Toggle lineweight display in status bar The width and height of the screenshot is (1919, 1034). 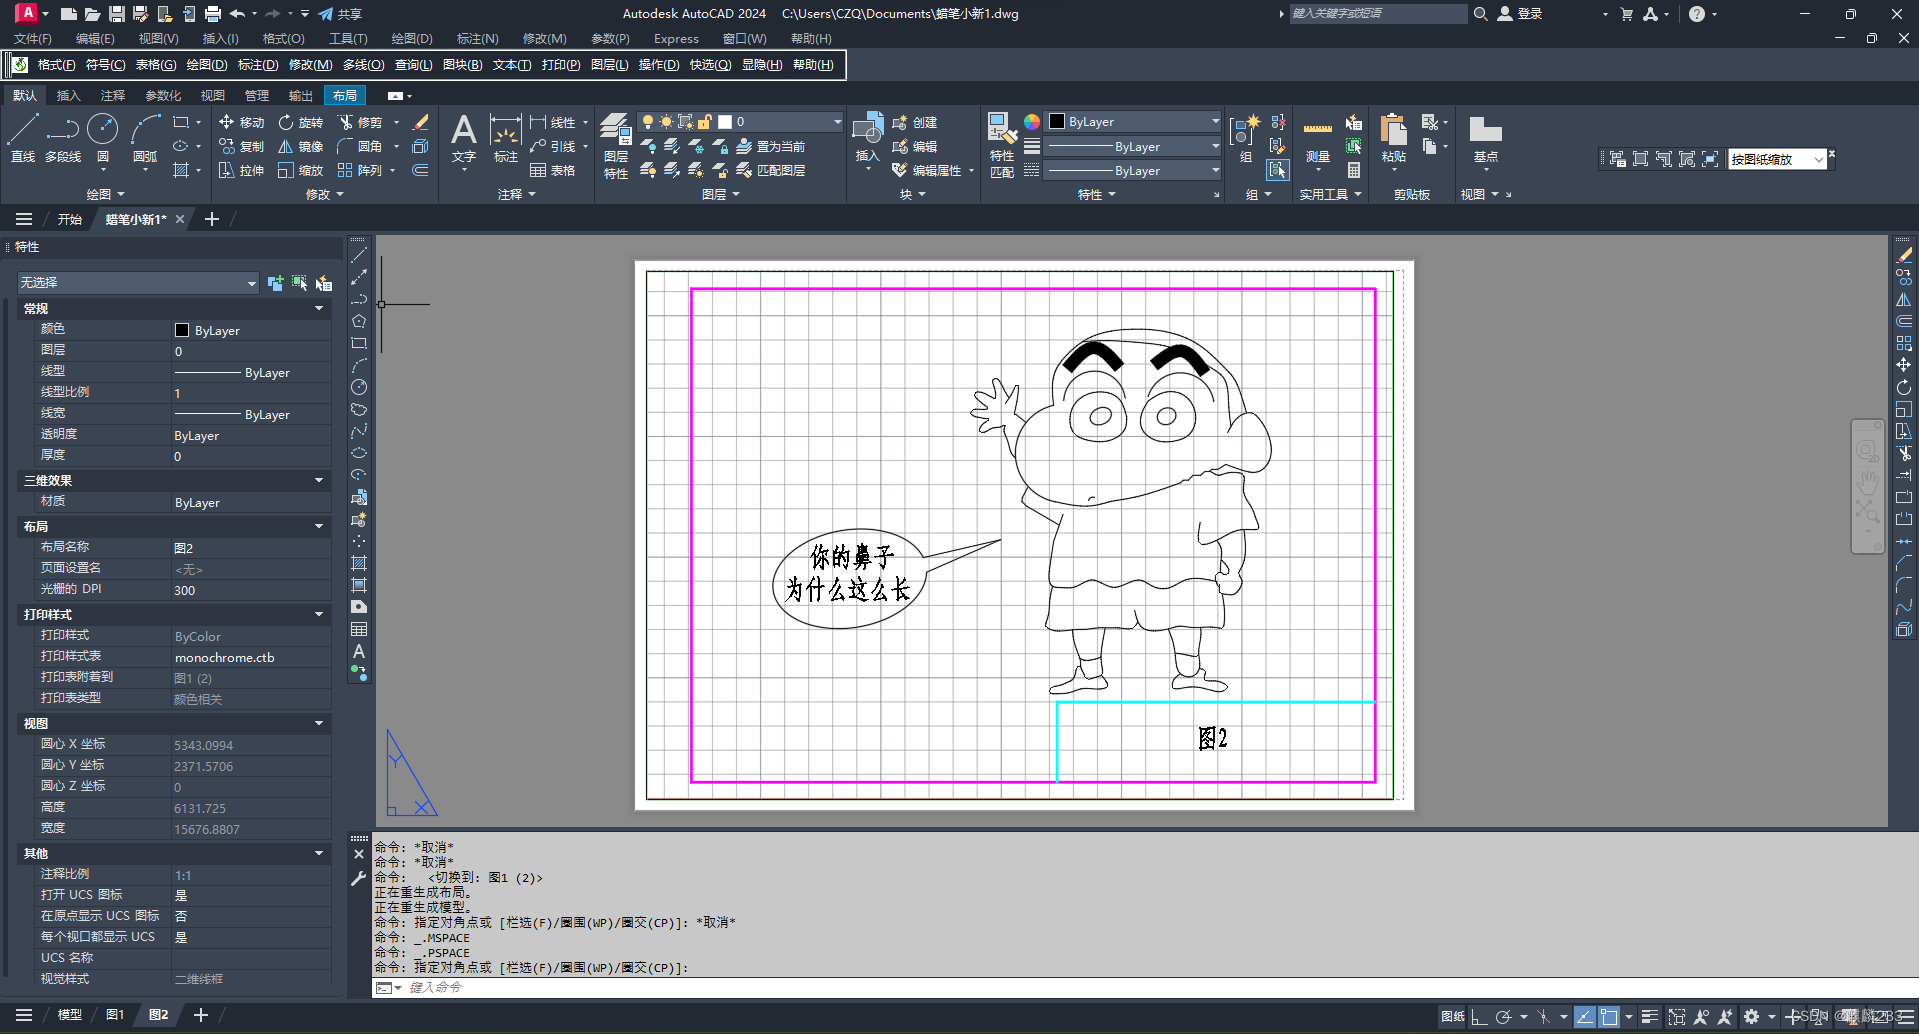click(x=1650, y=1017)
